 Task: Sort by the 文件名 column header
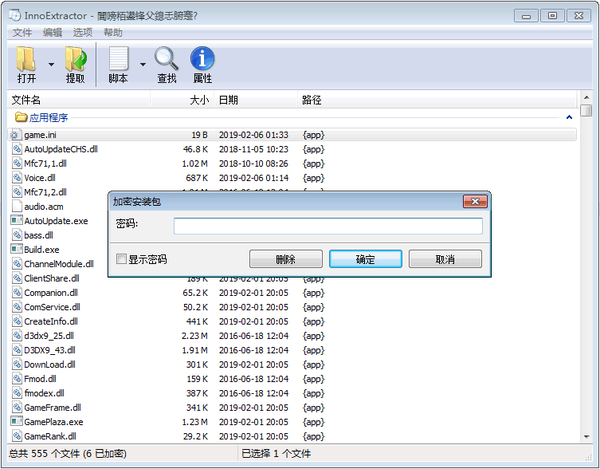point(79,100)
